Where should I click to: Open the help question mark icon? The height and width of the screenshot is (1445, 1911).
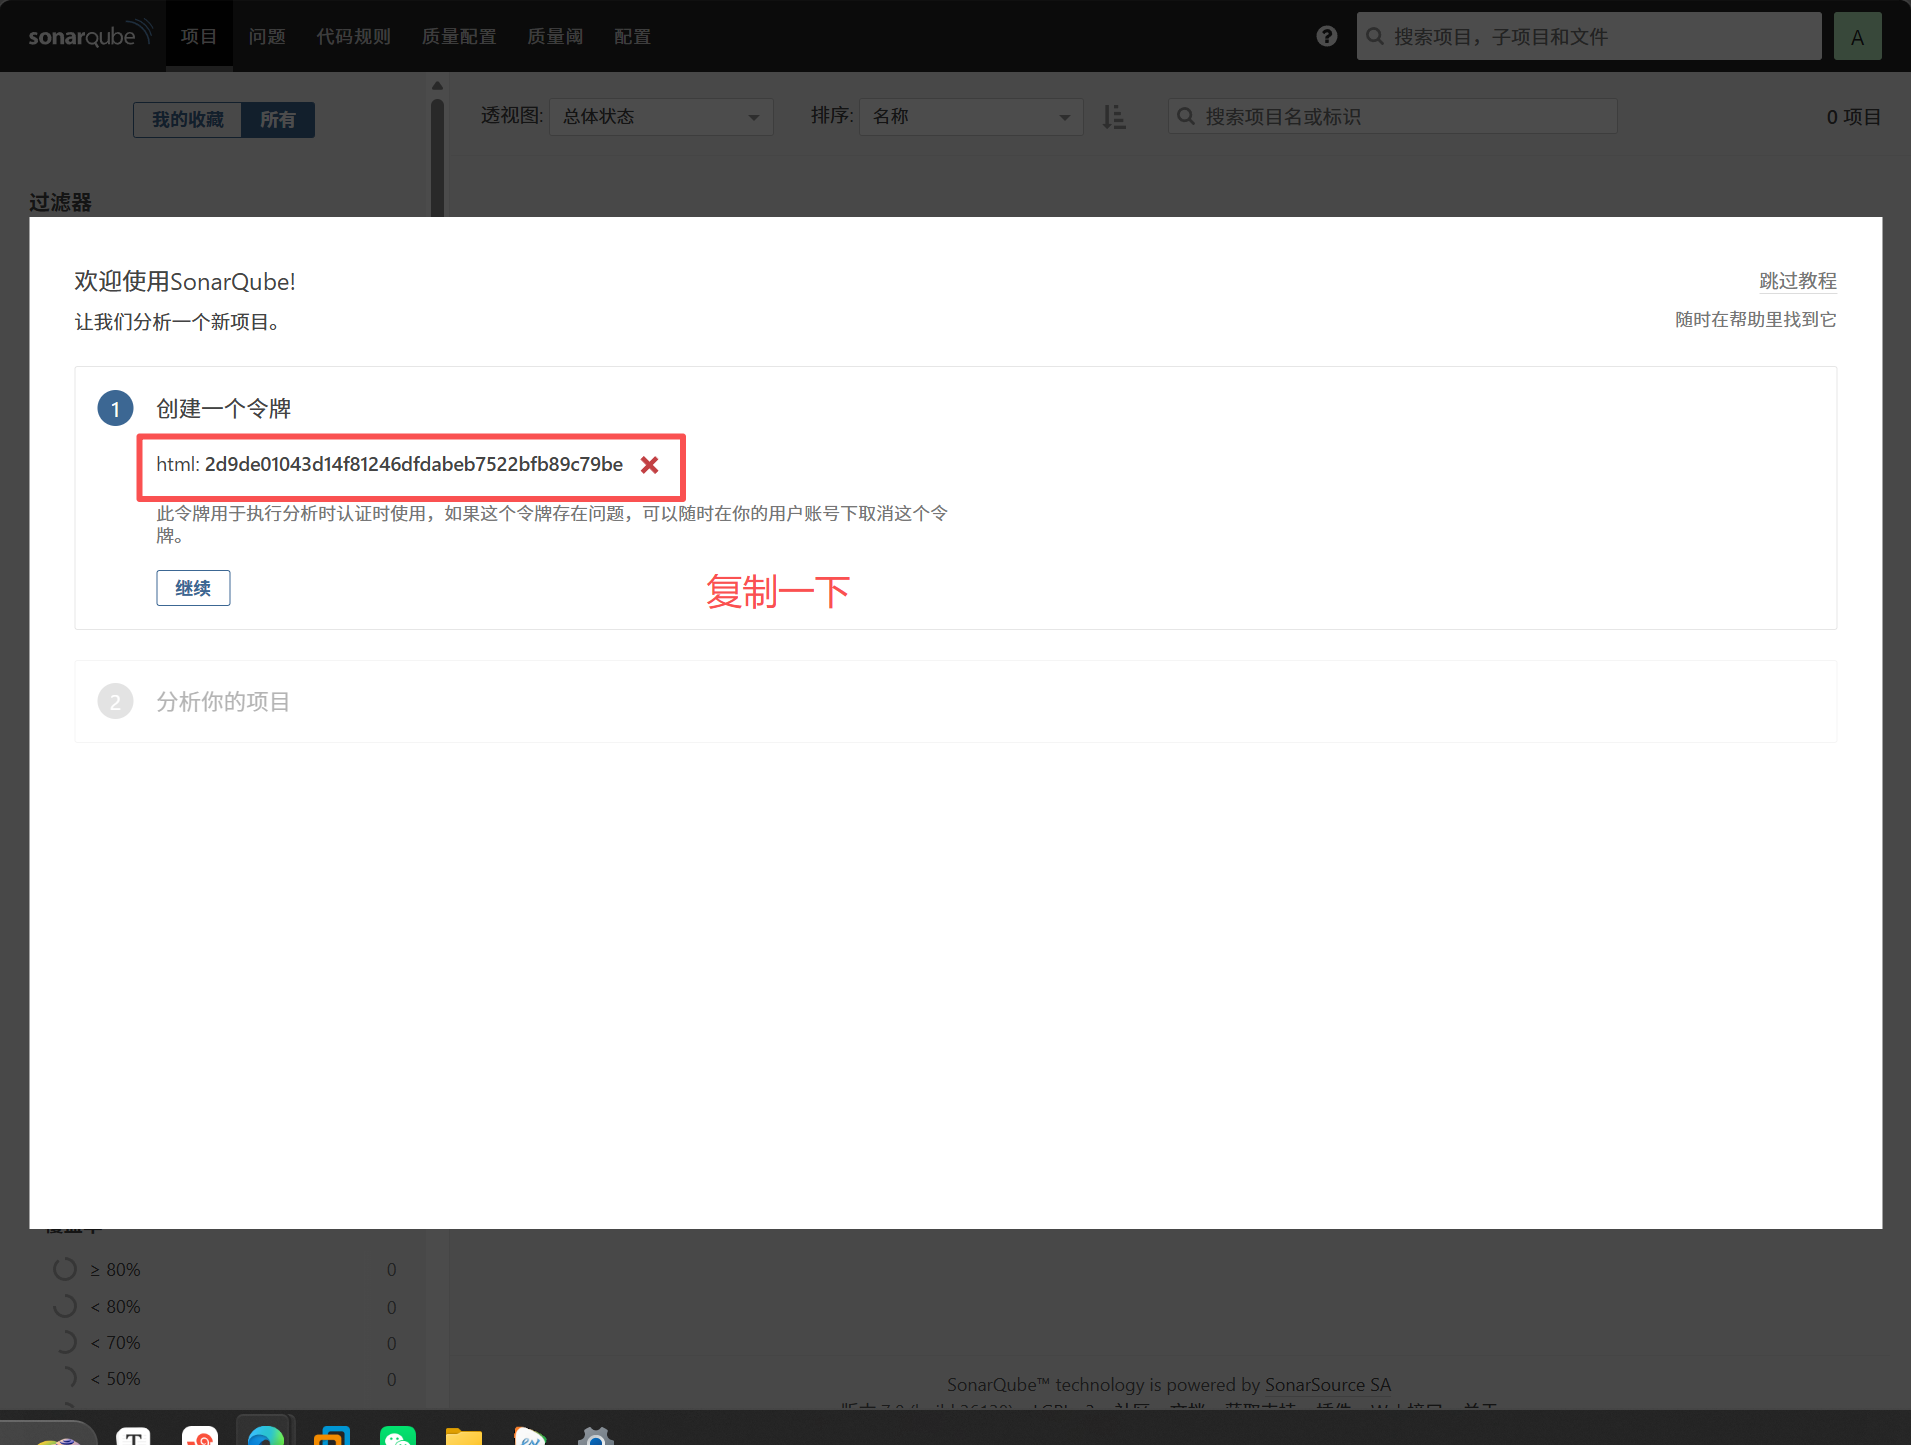click(1327, 36)
